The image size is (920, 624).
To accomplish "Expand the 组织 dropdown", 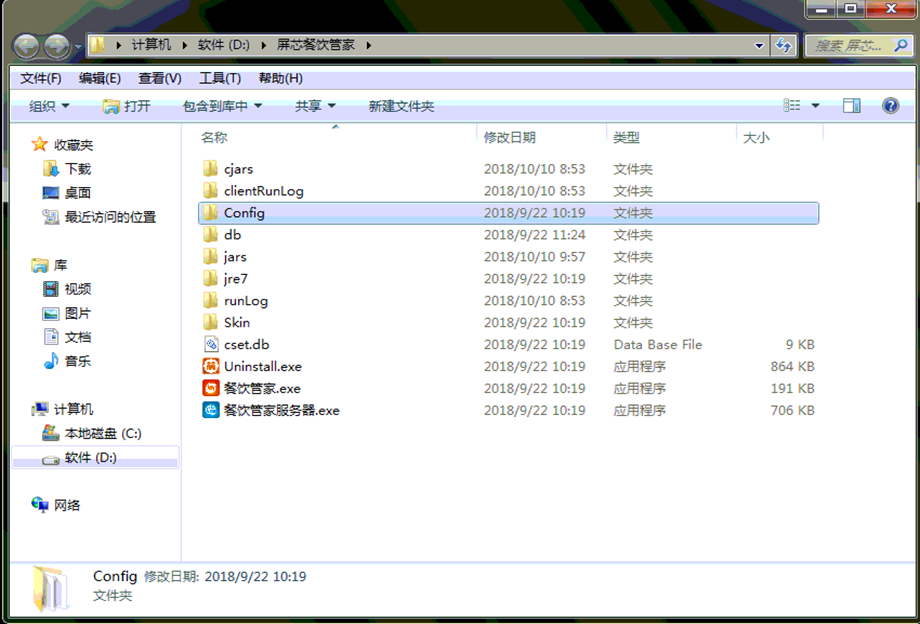I will click(49, 106).
